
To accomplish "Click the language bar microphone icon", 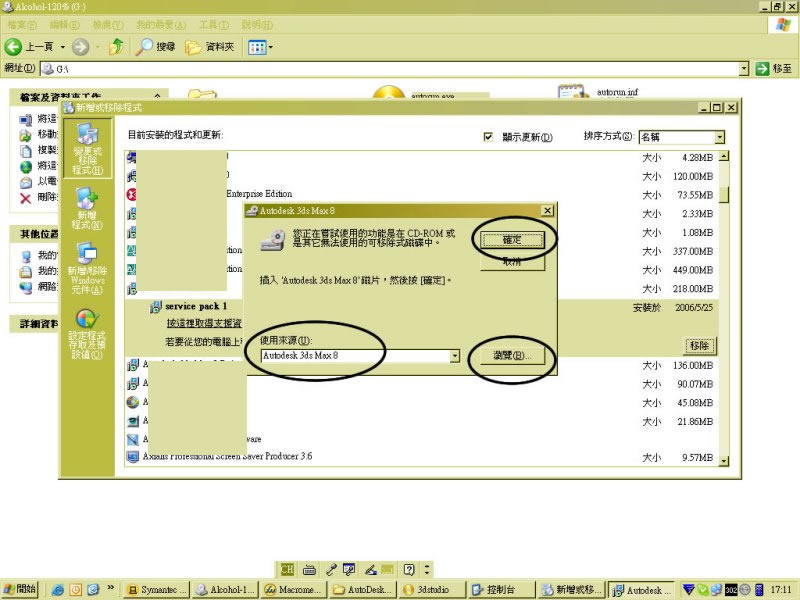I will 331,569.
